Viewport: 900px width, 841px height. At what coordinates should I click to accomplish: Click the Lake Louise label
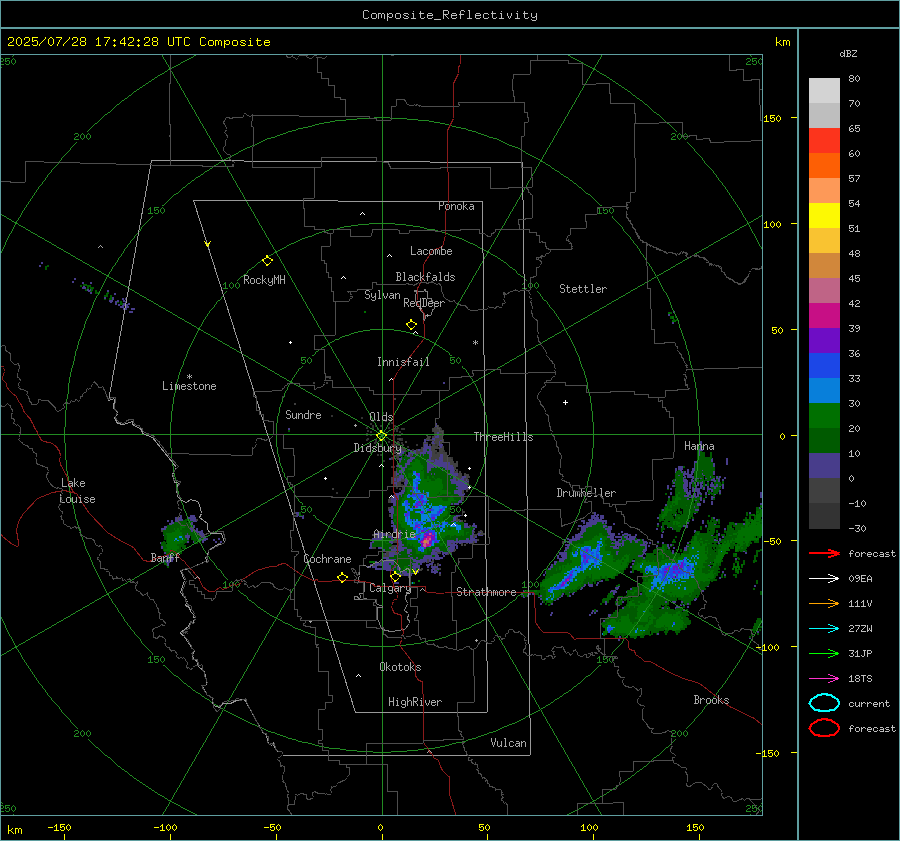click(78, 491)
